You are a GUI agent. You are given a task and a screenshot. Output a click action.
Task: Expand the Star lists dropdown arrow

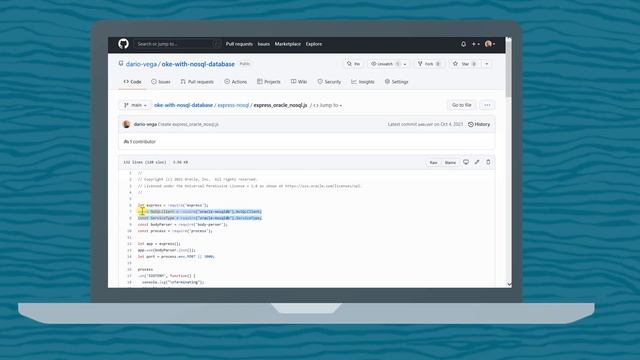[487, 64]
